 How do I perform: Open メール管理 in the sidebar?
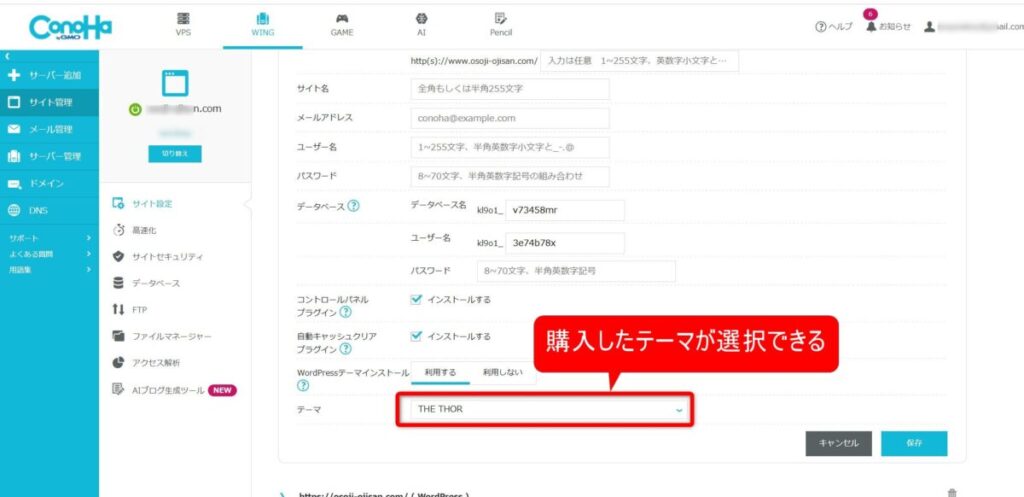pyautogui.click(x=50, y=129)
